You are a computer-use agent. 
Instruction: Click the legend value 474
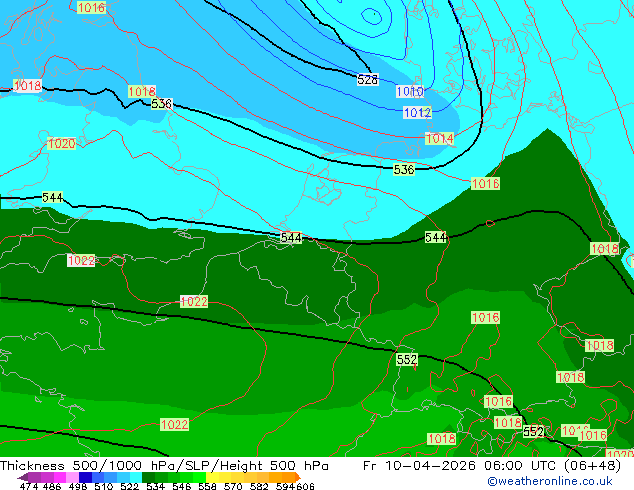point(29,486)
